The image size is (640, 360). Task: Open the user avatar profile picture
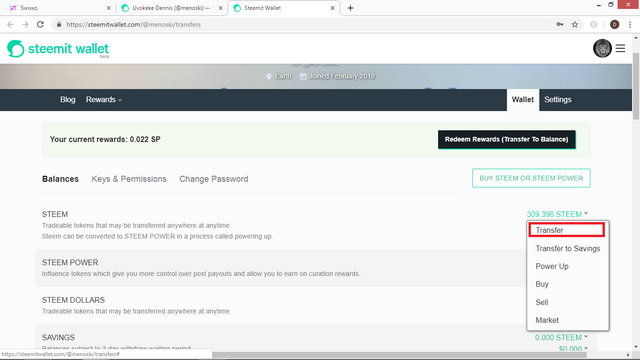pyautogui.click(x=602, y=48)
